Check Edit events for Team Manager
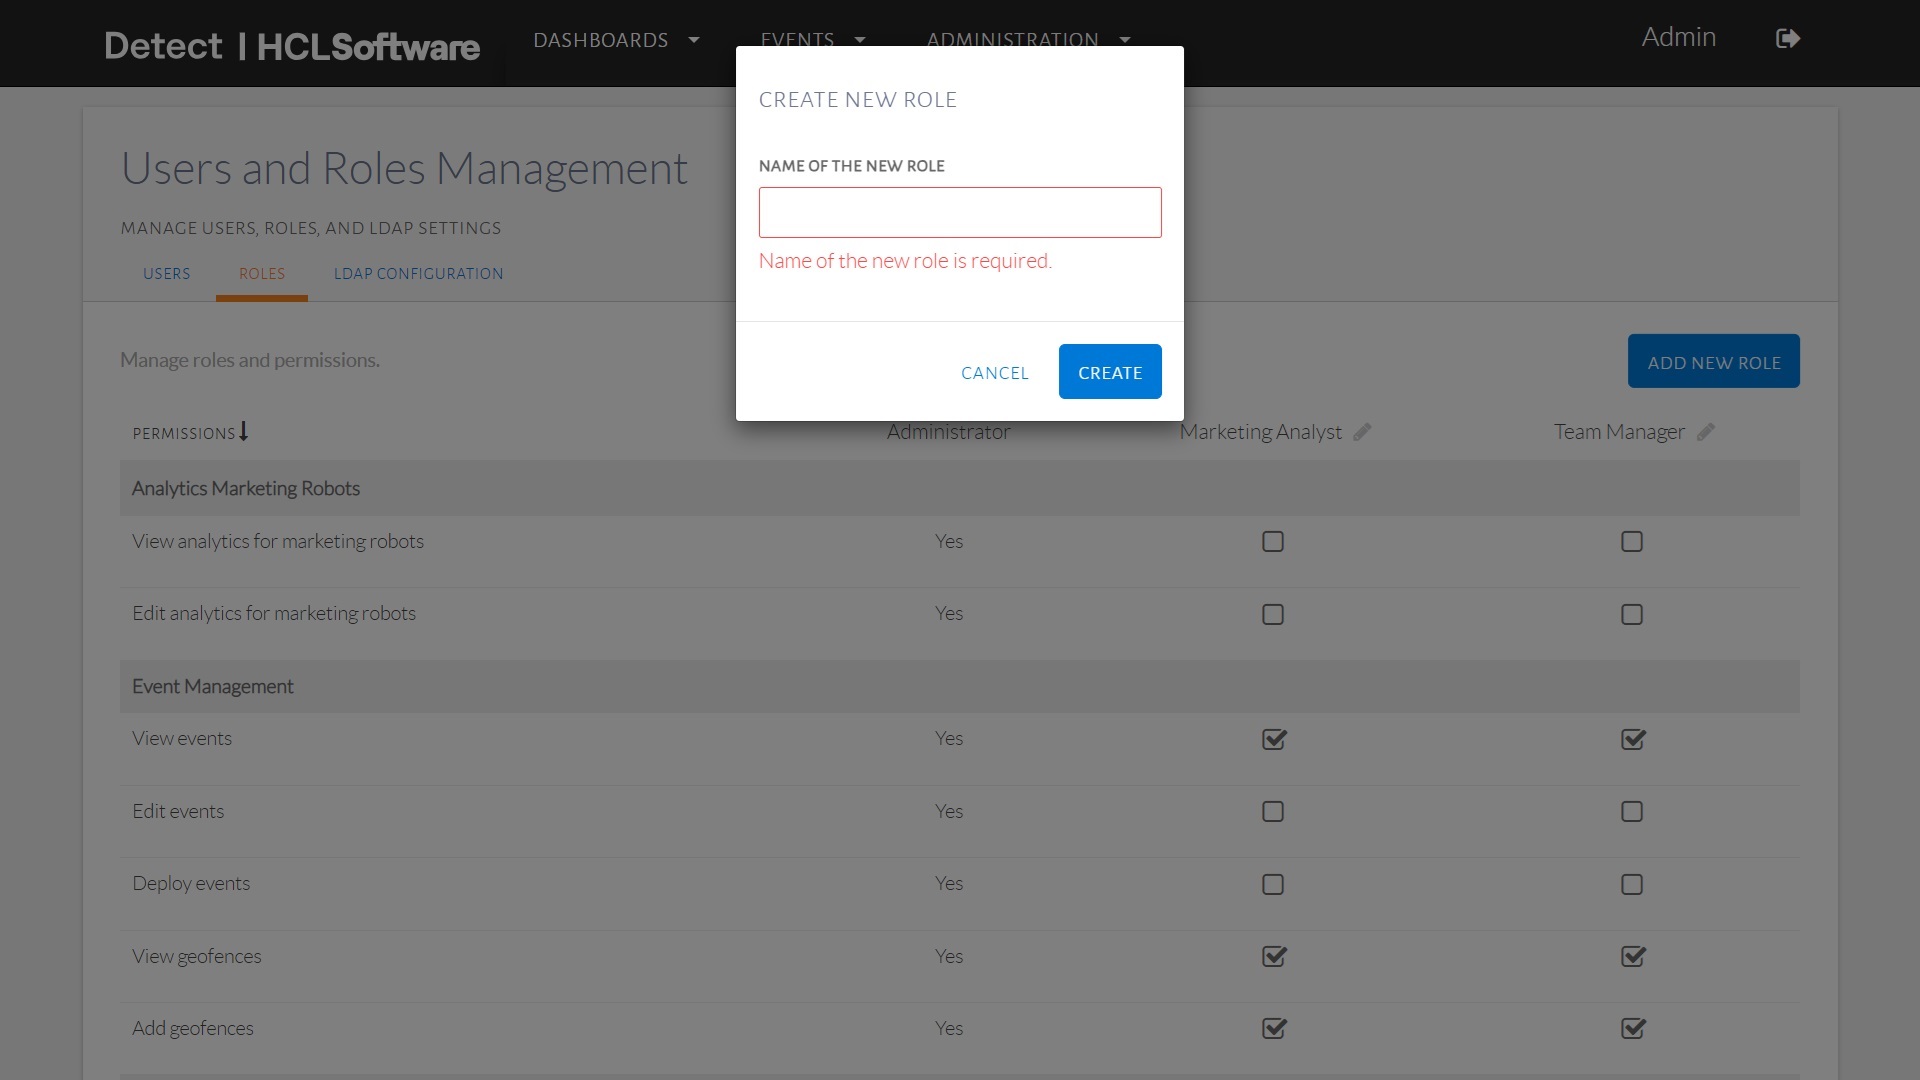Viewport: 1920px width, 1080px height. click(x=1631, y=811)
